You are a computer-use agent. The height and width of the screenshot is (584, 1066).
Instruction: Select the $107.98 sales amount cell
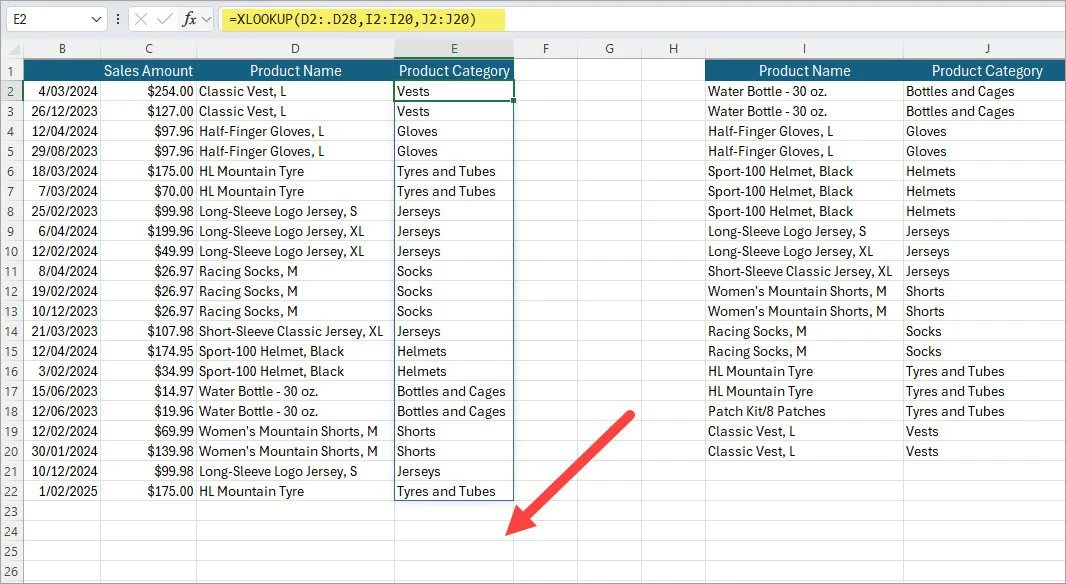149,331
